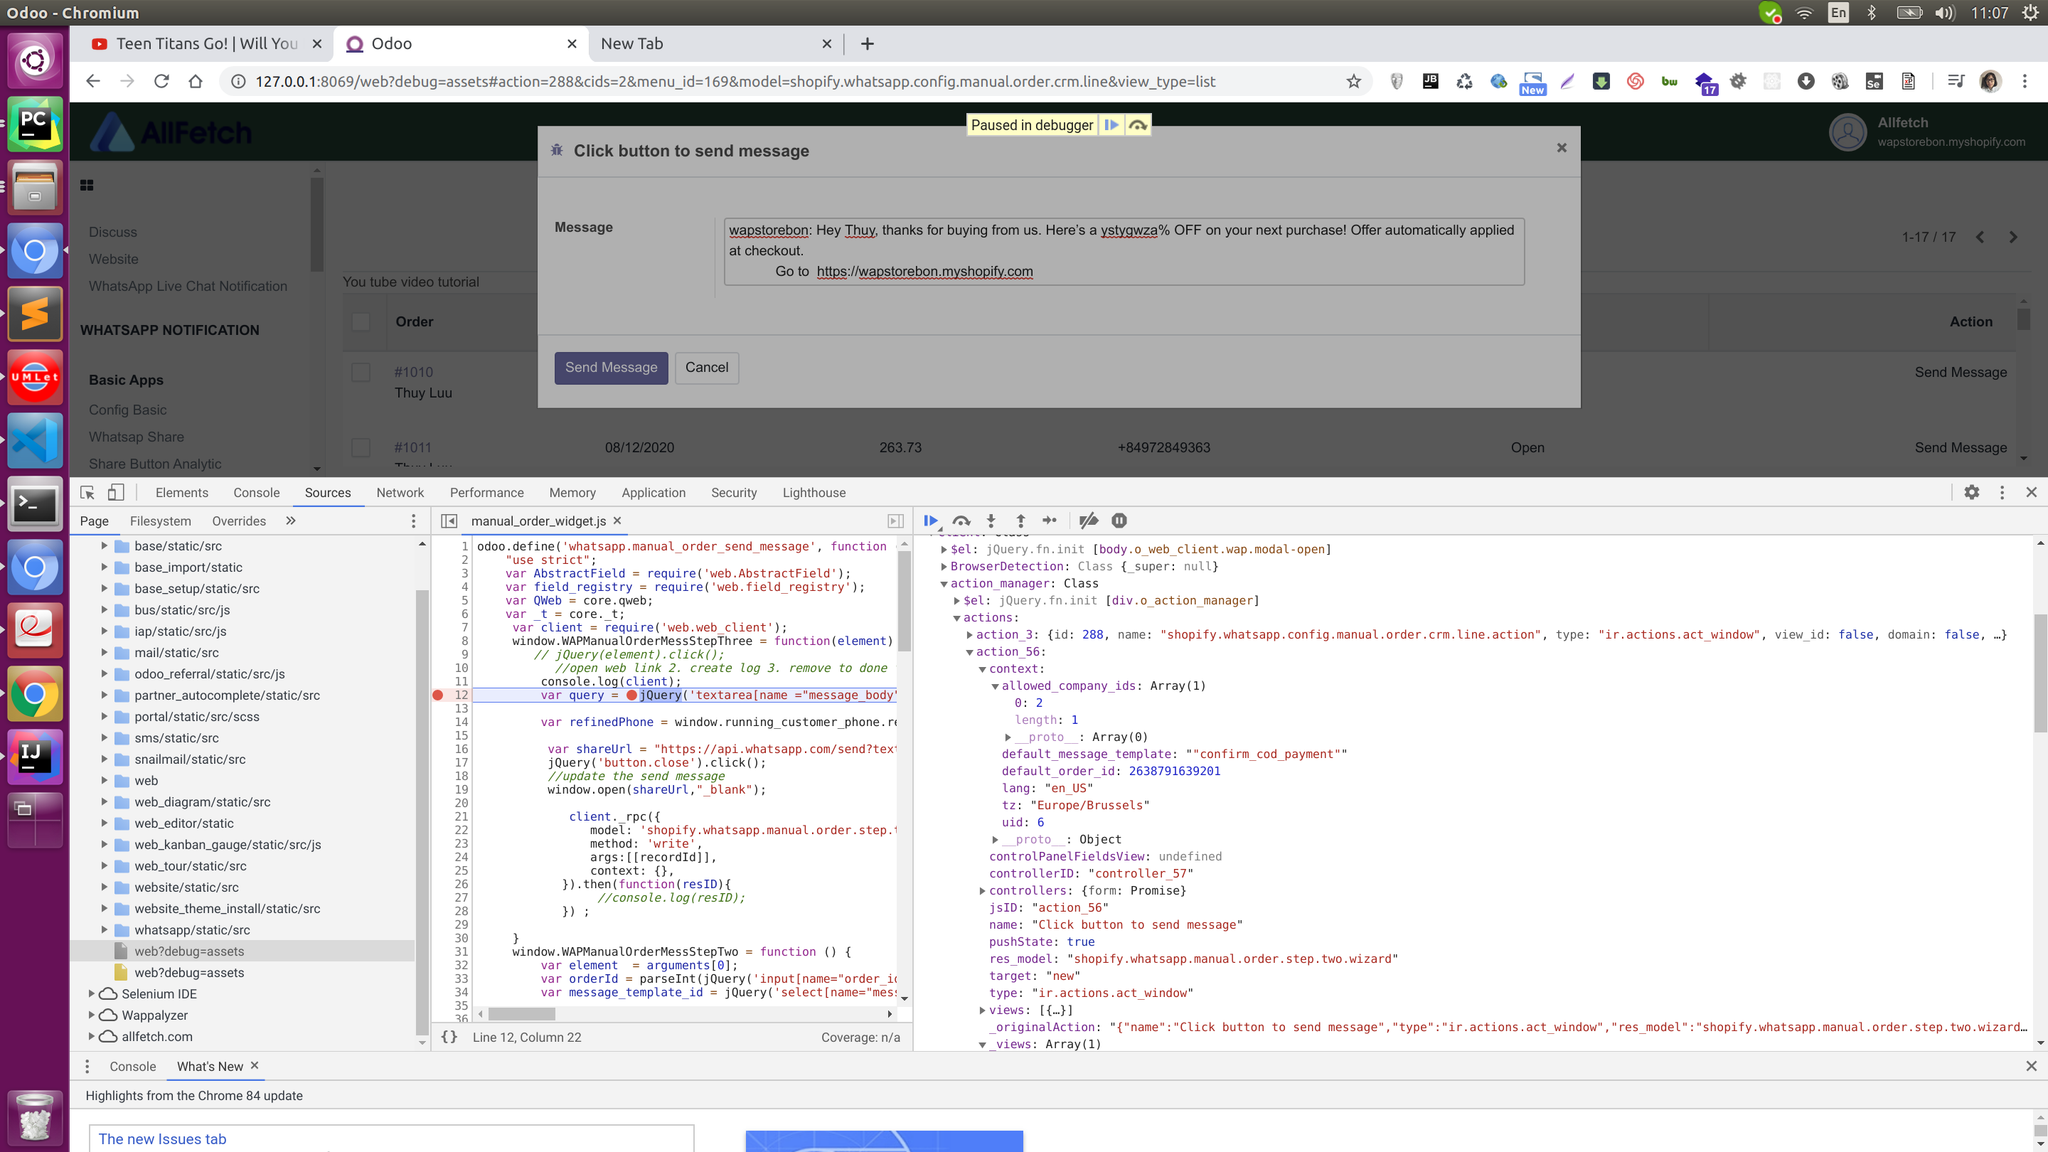
Task: Open the Console tab in DevTools
Action: click(256, 493)
